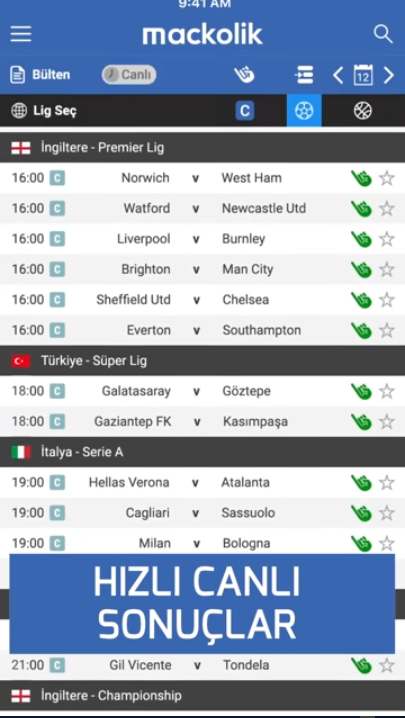
Task: Select the football sport tab icon
Action: pos(304,110)
